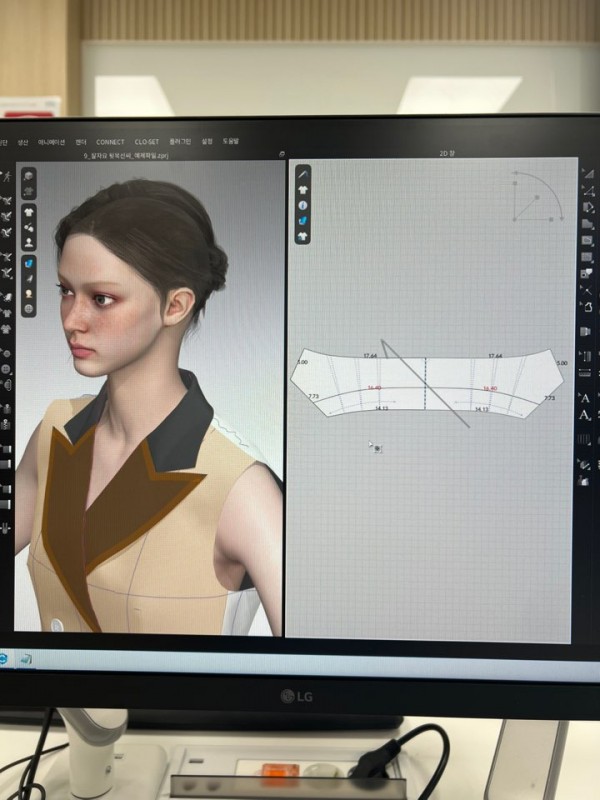Toggle garment display shirt icon in 3D viewport
600x800 pixels.
coord(29,213)
